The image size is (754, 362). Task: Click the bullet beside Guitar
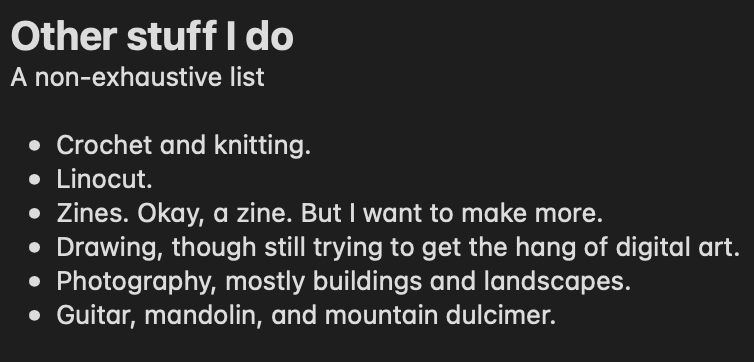(35, 316)
